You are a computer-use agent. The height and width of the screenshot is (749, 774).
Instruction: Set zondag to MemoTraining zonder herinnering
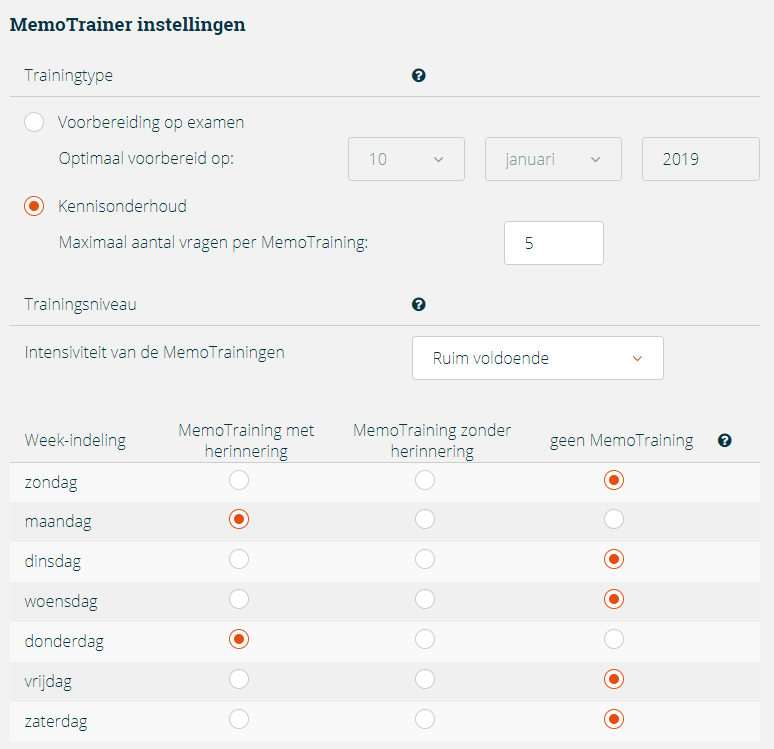click(x=425, y=480)
